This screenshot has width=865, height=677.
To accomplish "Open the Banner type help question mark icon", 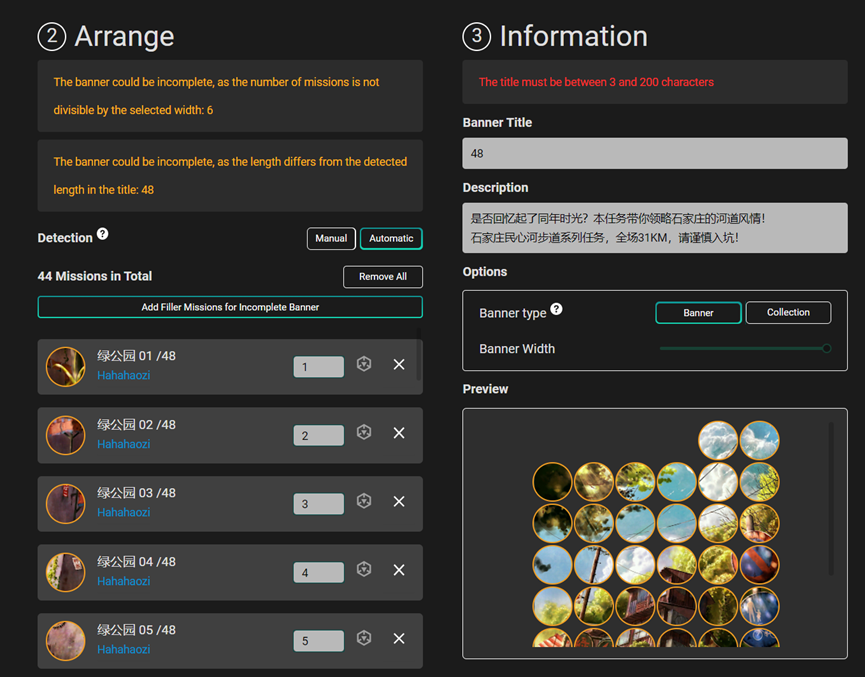I will [557, 309].
